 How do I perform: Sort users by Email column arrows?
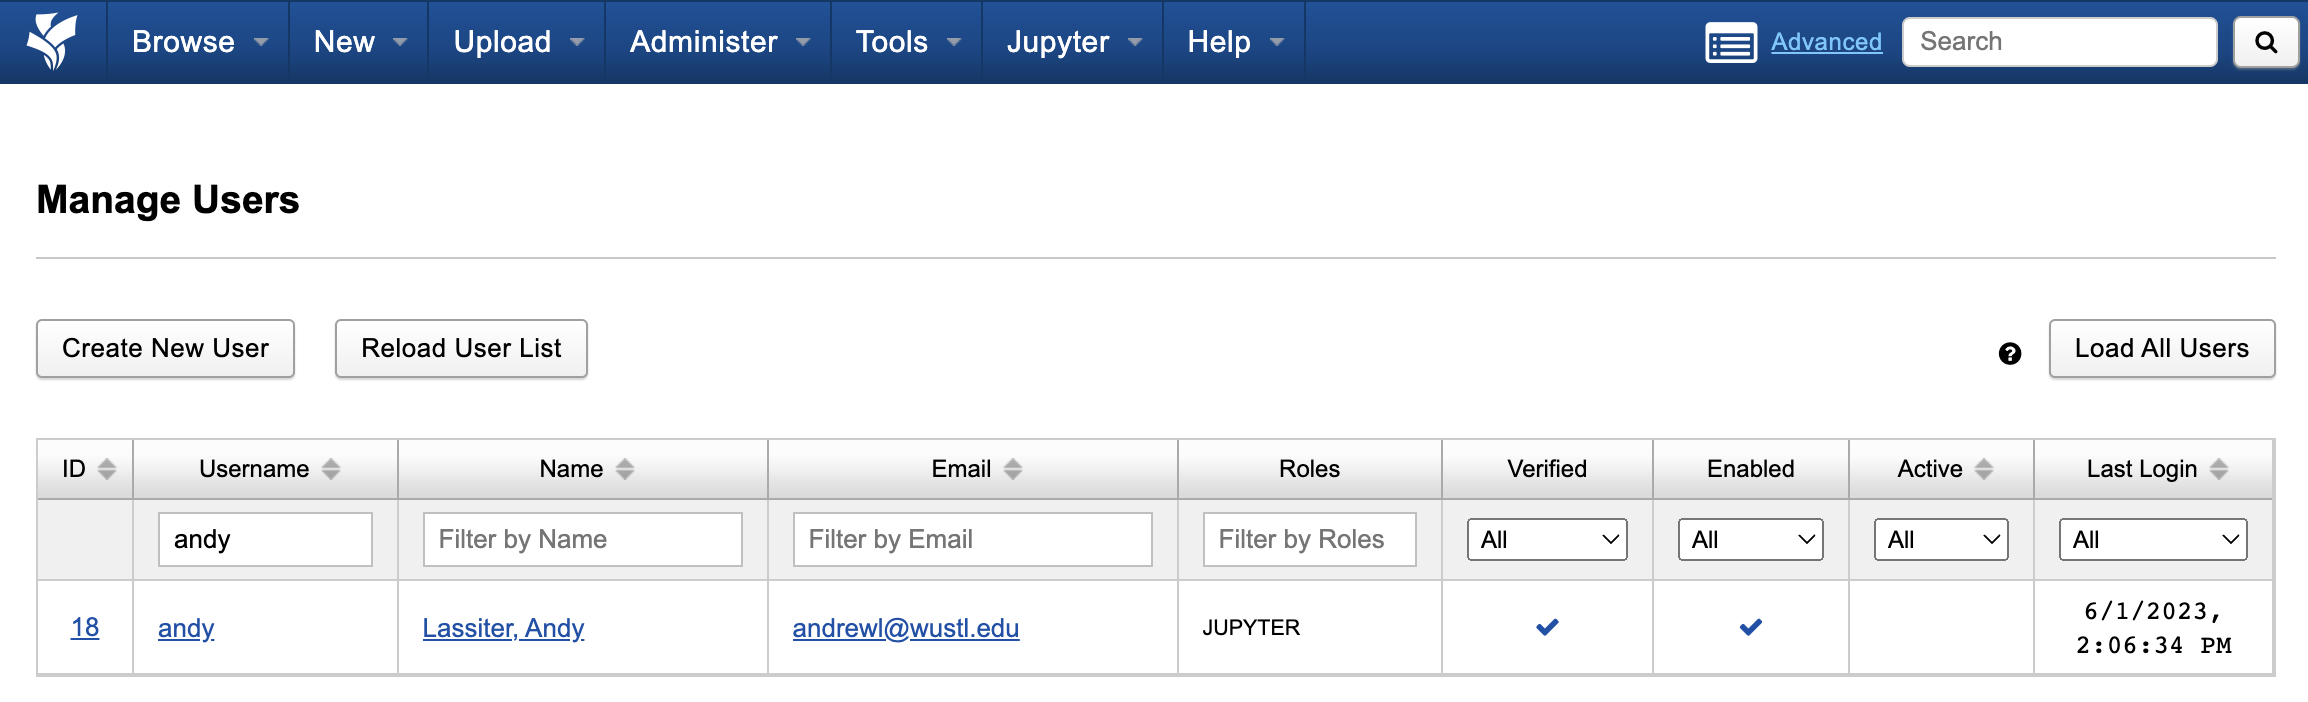pos(1013,469)
